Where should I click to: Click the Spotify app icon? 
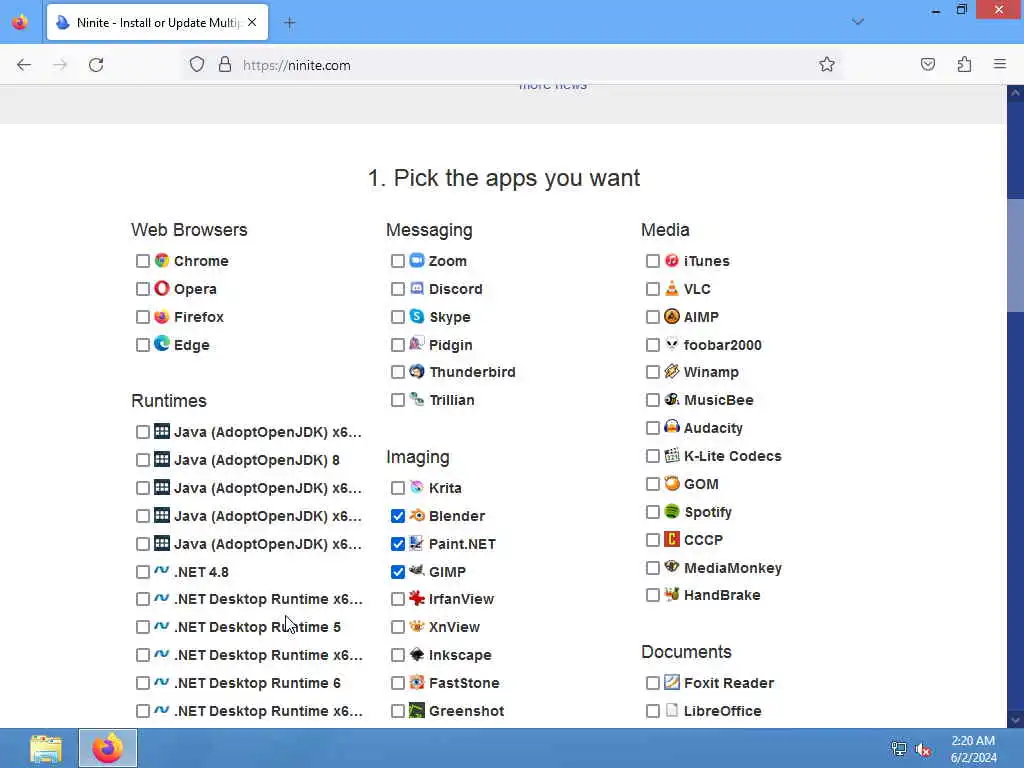pyautogui.click(x=671, y=511)
